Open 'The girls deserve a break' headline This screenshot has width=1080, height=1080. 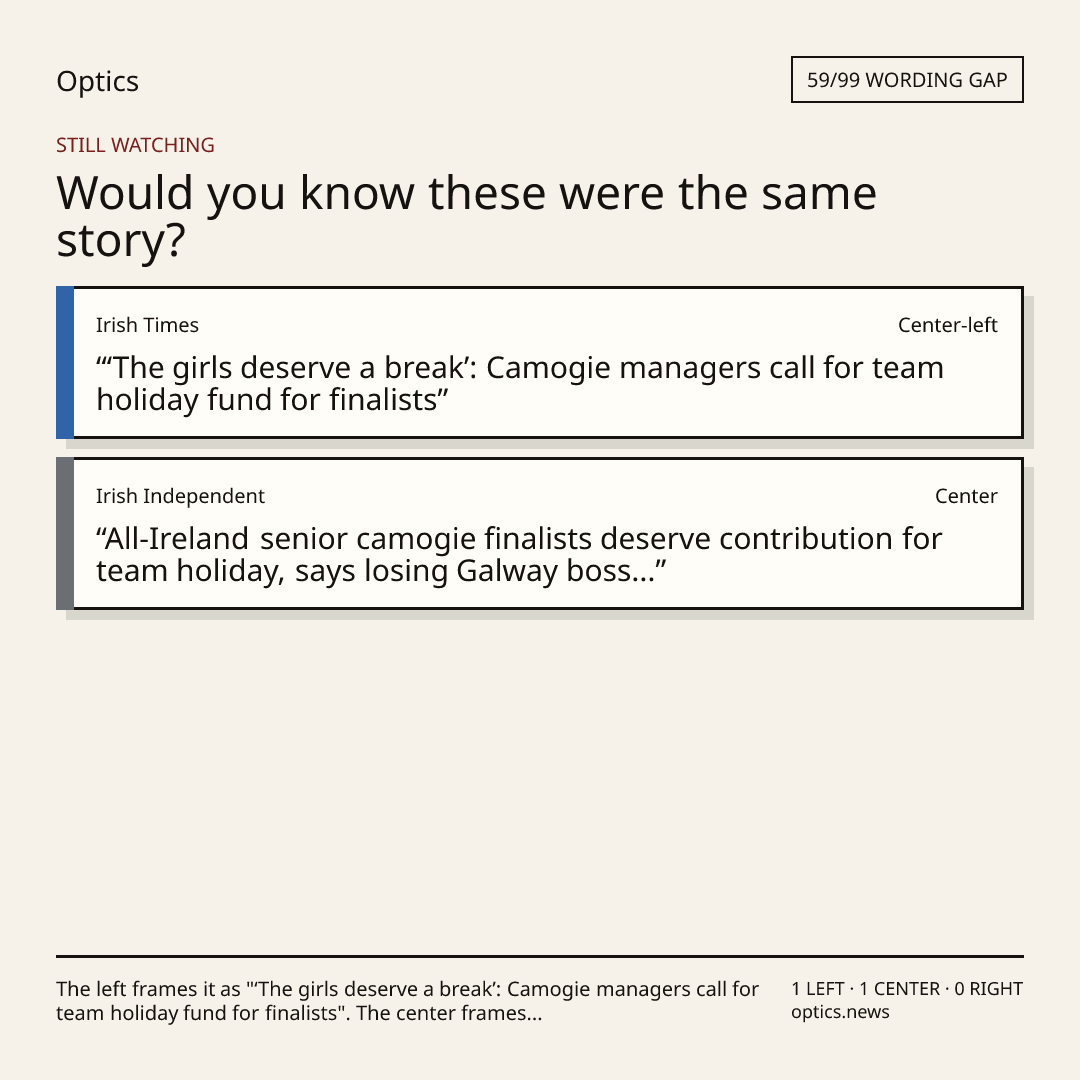[519, 384]
